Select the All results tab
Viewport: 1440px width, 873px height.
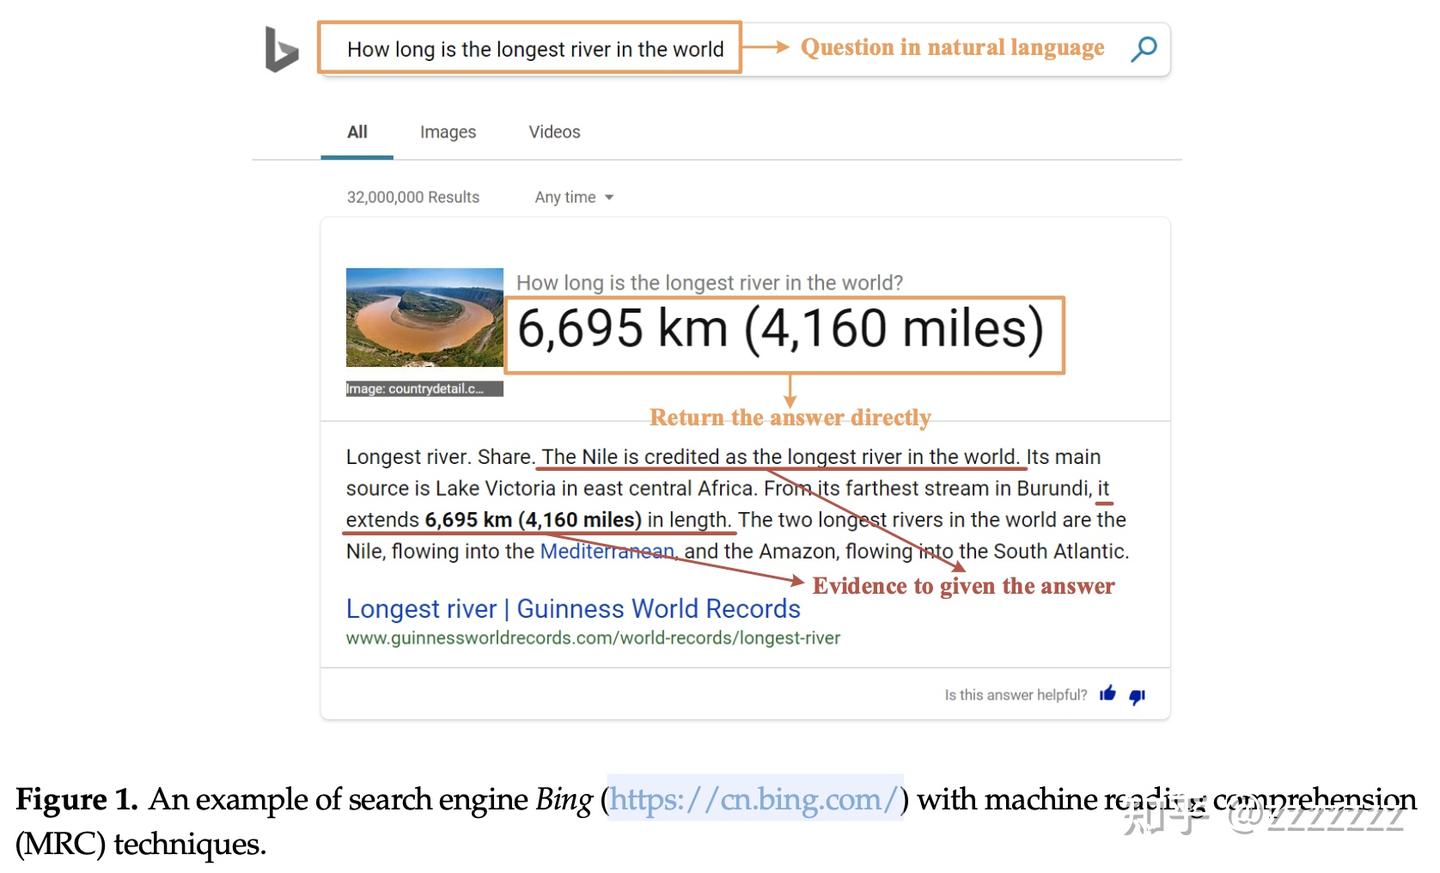pos(356,131)
